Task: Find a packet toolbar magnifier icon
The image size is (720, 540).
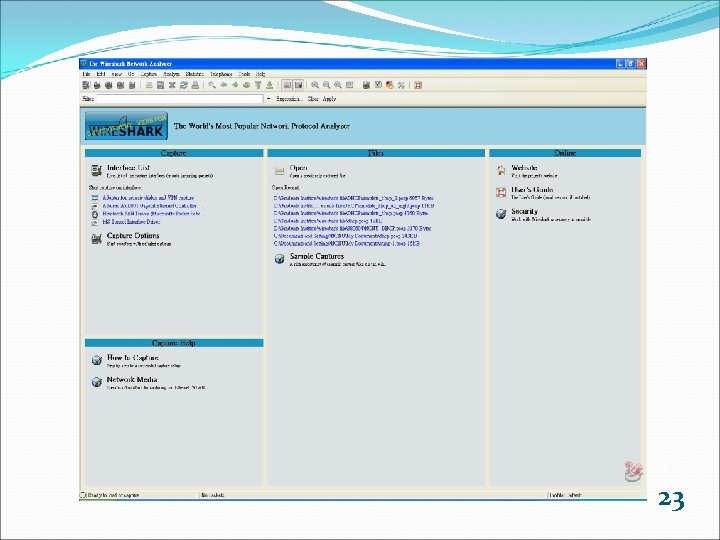Action: tap(212, 85)
